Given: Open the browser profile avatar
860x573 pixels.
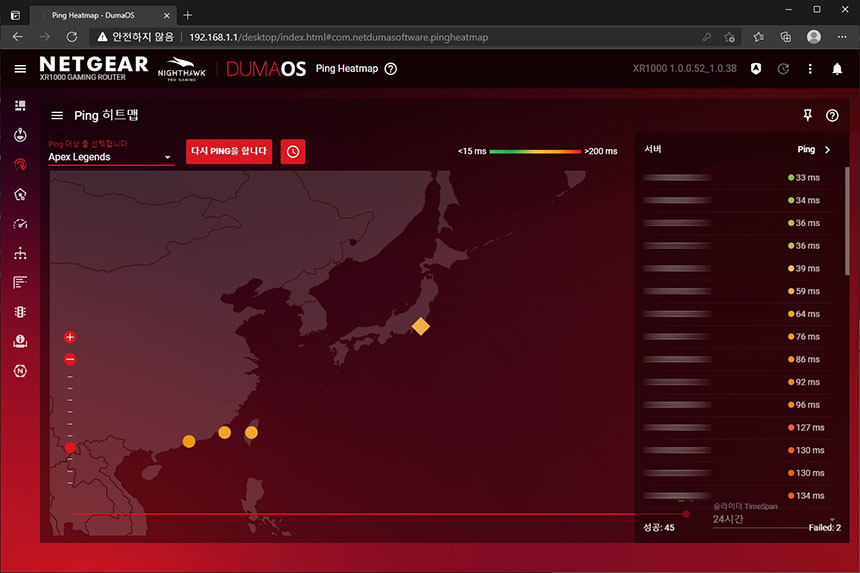Looking at the screenshot, I should click(x=814, y=37).
